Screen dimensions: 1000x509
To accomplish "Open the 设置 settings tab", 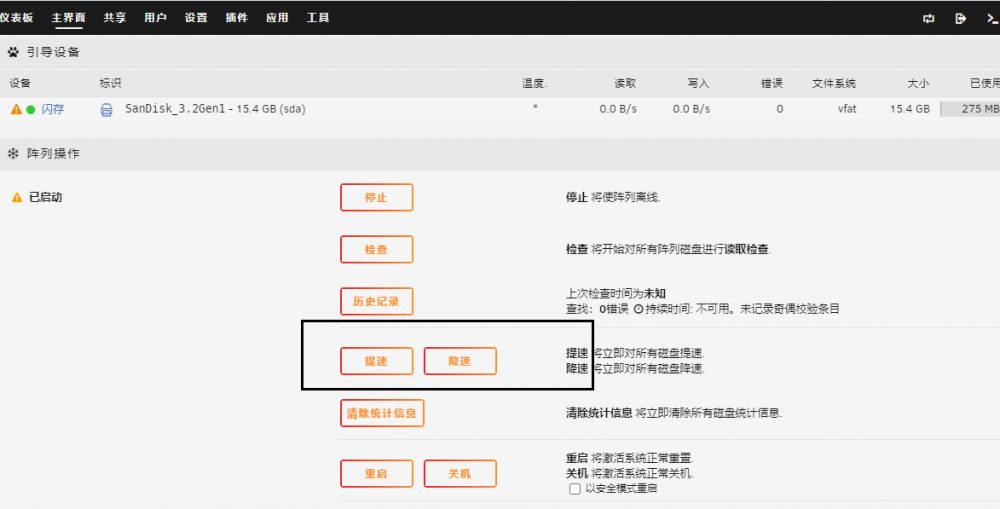I will 196,18.
